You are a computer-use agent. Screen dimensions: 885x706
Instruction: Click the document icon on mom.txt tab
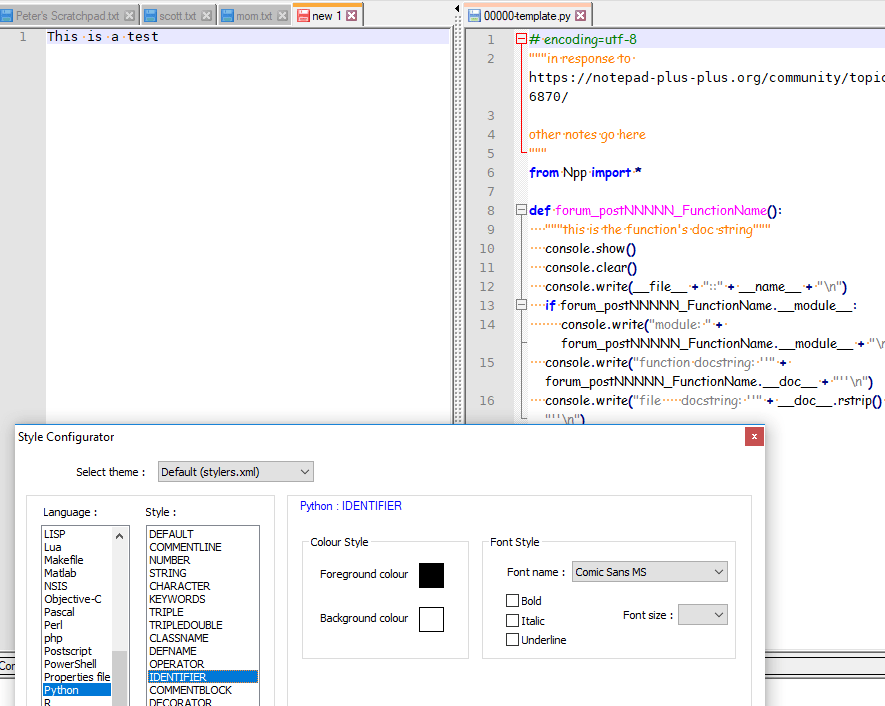229,15
